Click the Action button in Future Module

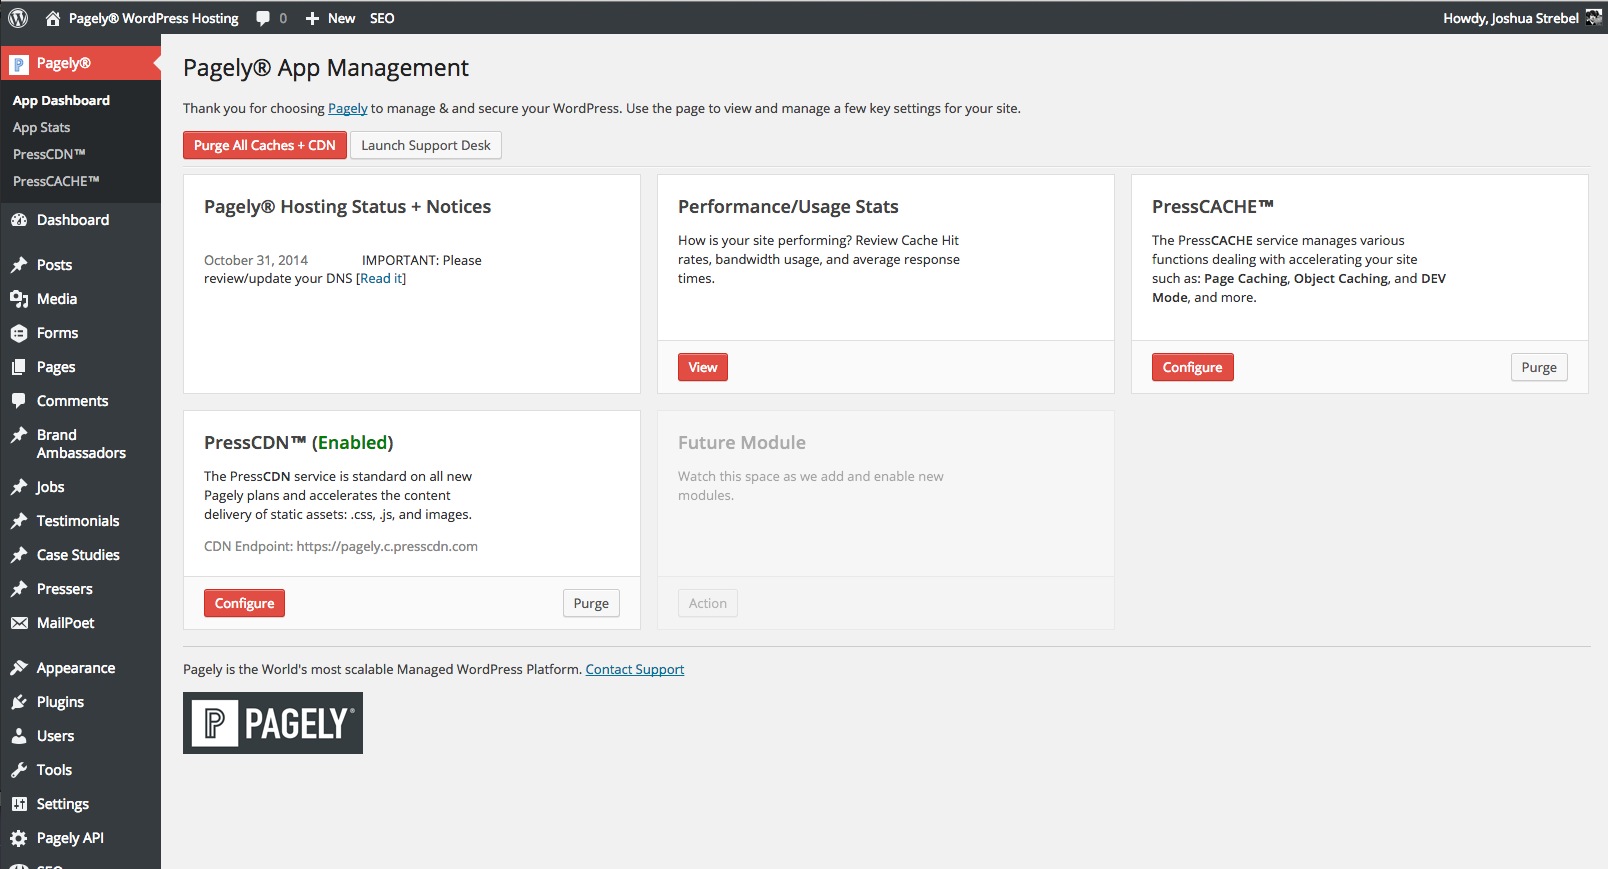[x=708, y=603]
